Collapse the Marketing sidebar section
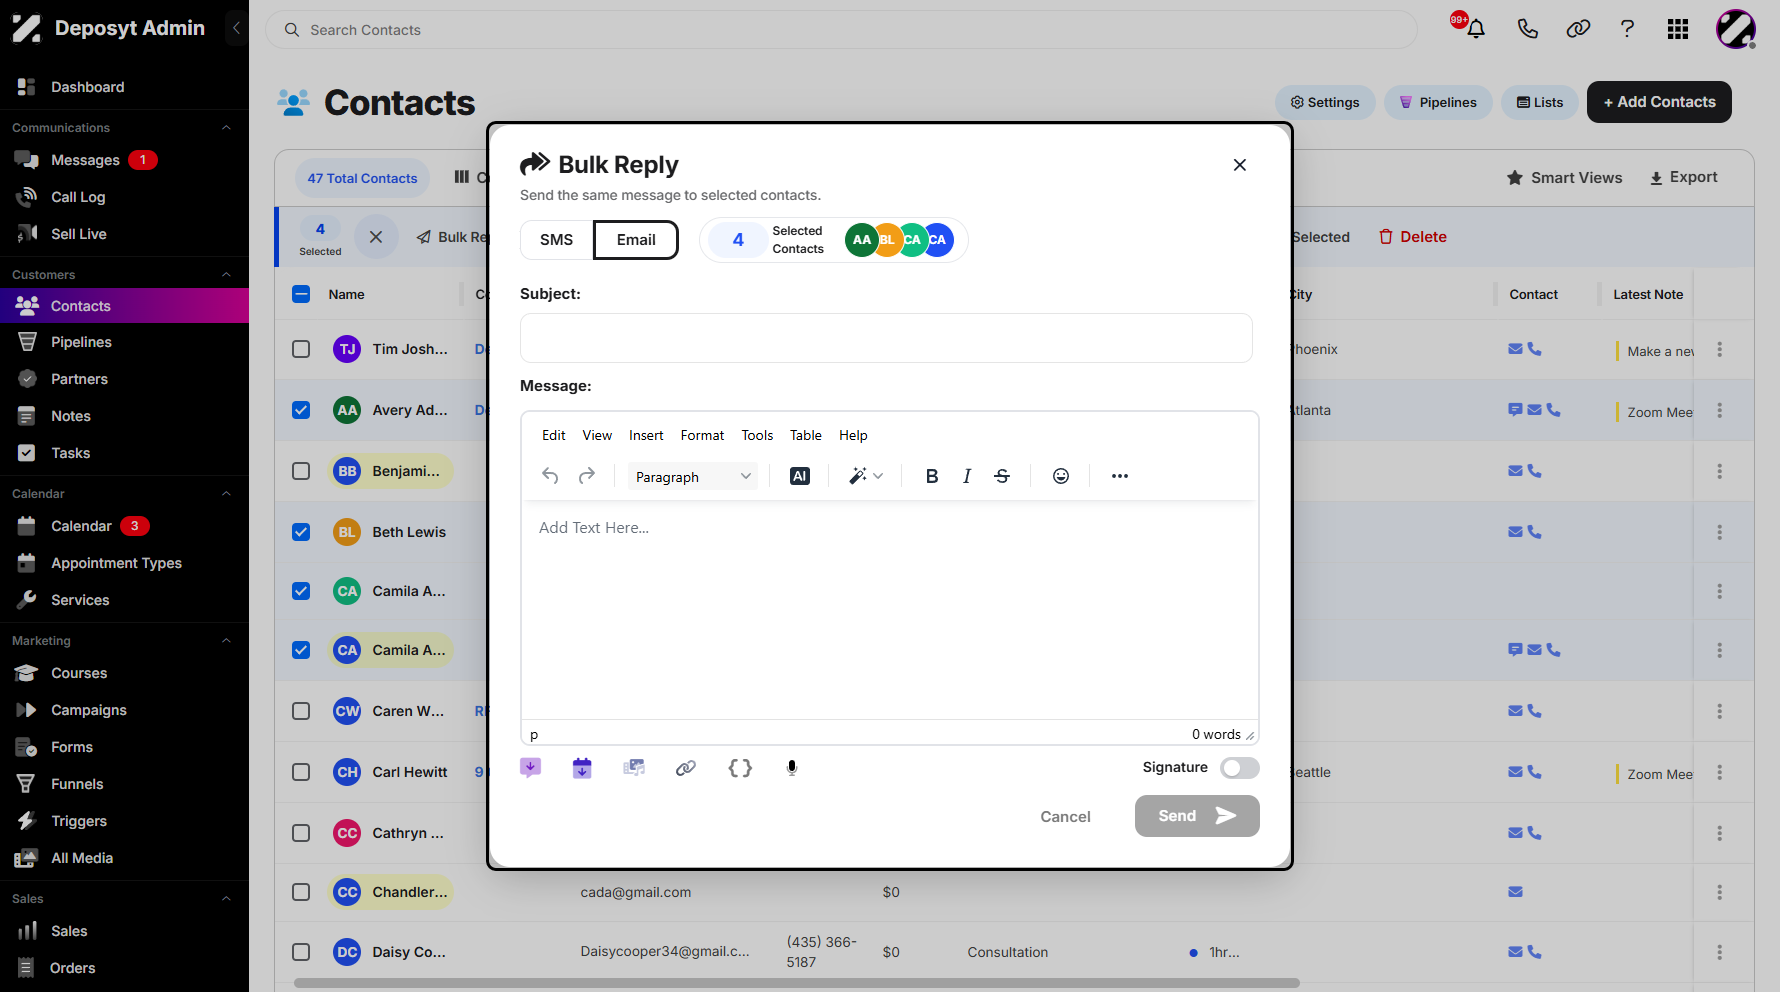Viewport: 1780px width, 992px height. click(x=226, y=641)
